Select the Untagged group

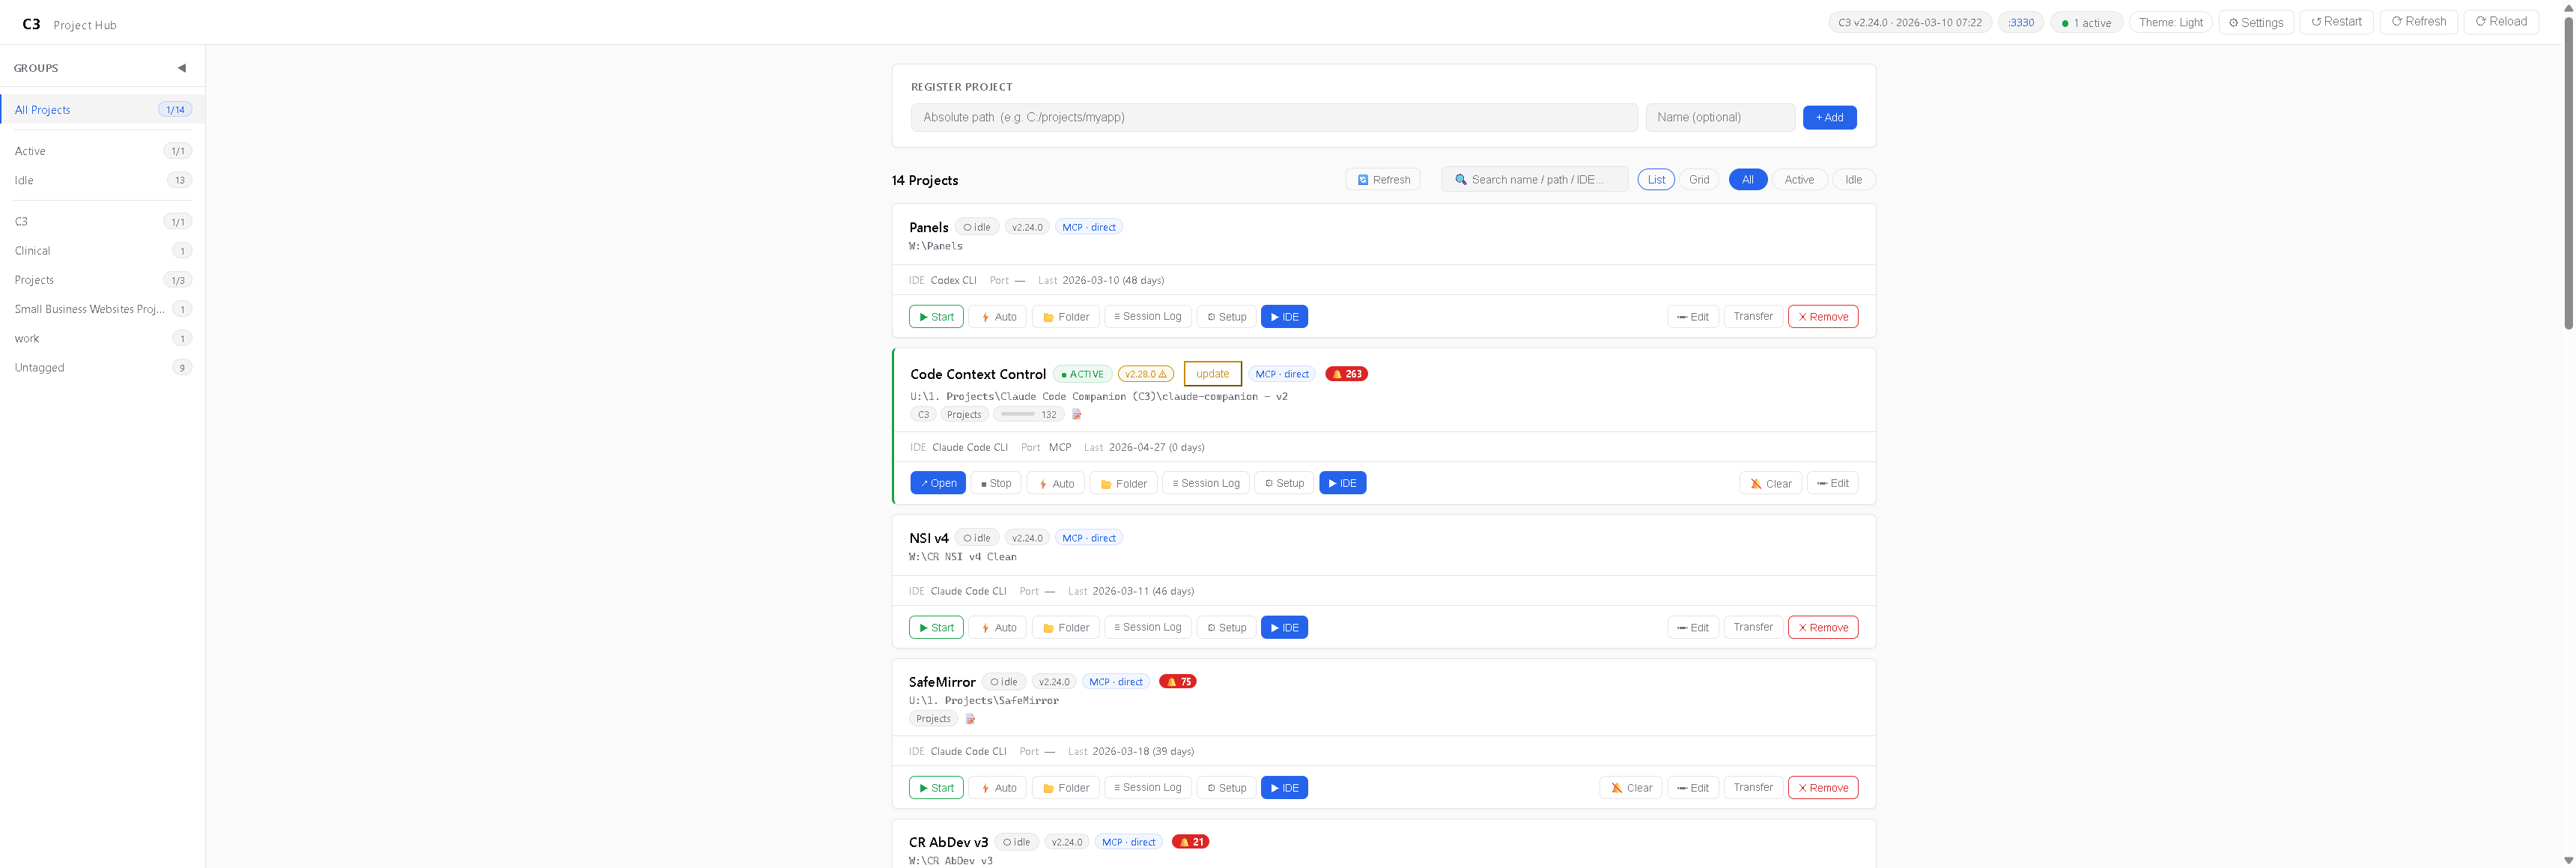(x=102, y=367)
